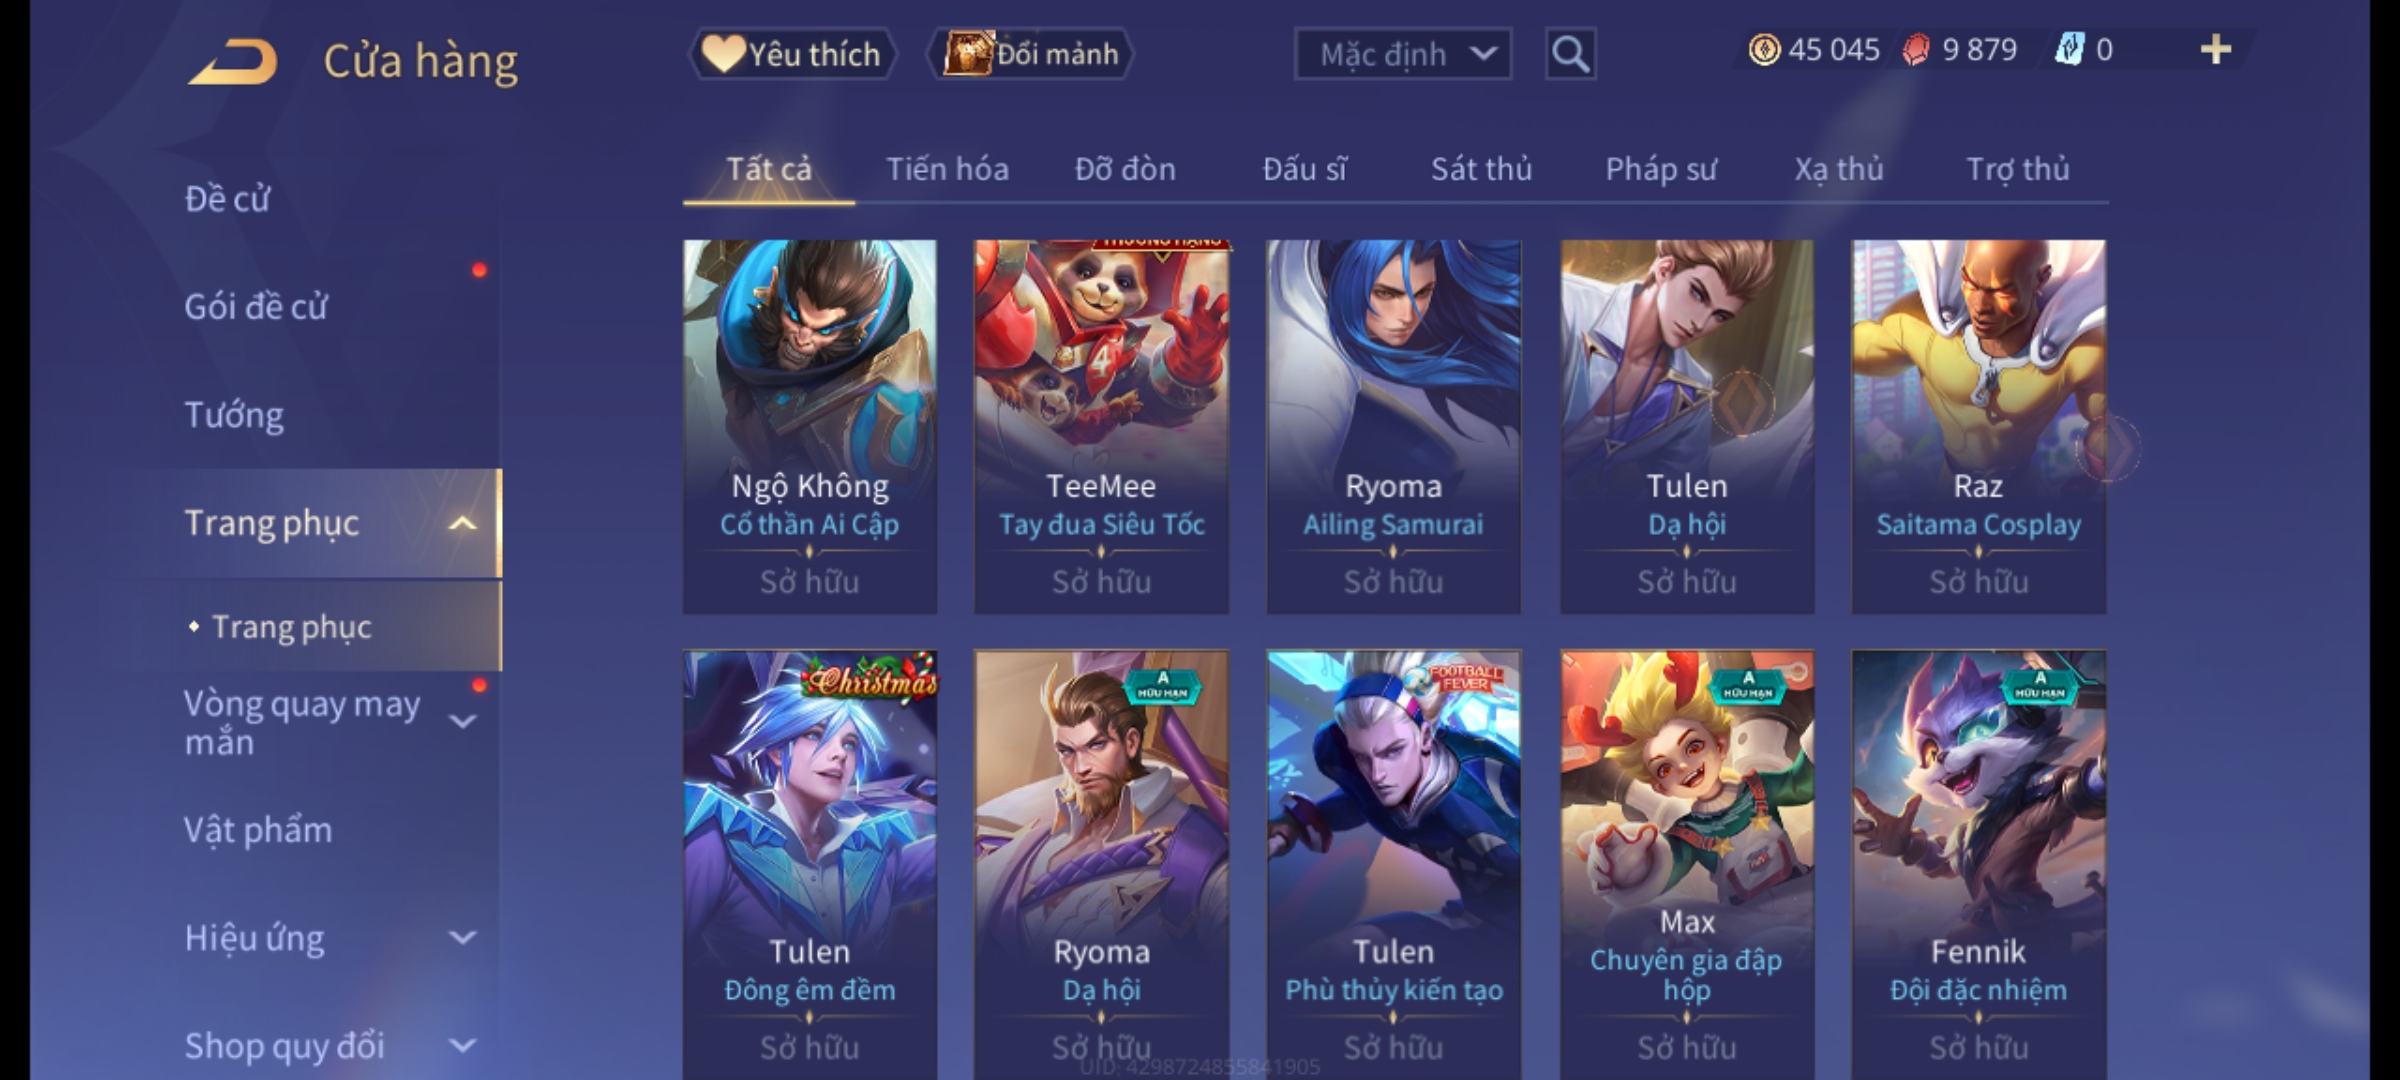Open the search magnifier icon

1570,54
